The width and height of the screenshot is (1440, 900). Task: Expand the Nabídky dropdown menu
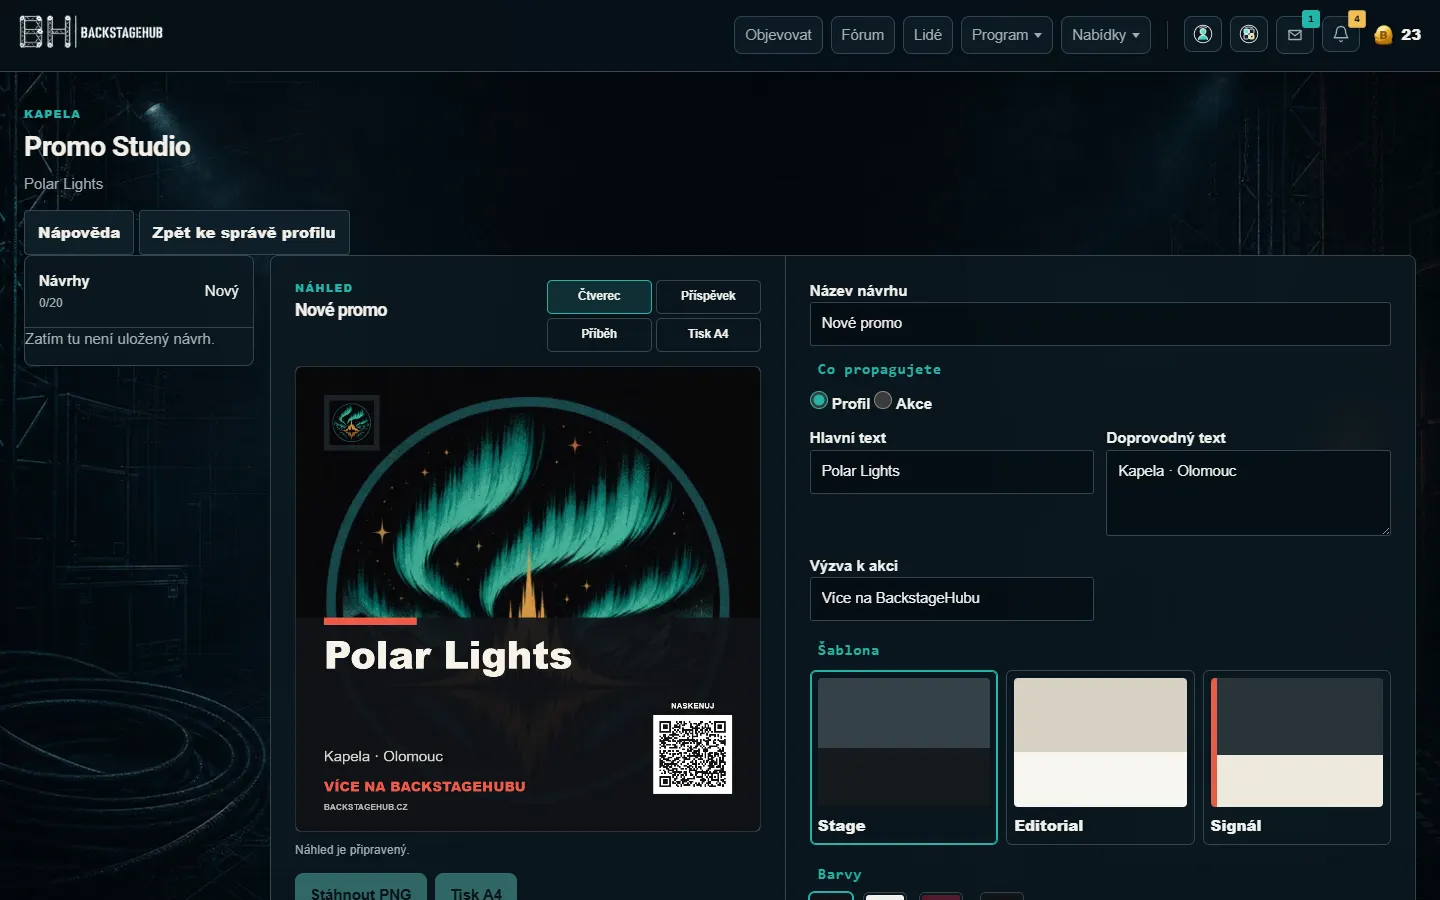pos(1106,34)
